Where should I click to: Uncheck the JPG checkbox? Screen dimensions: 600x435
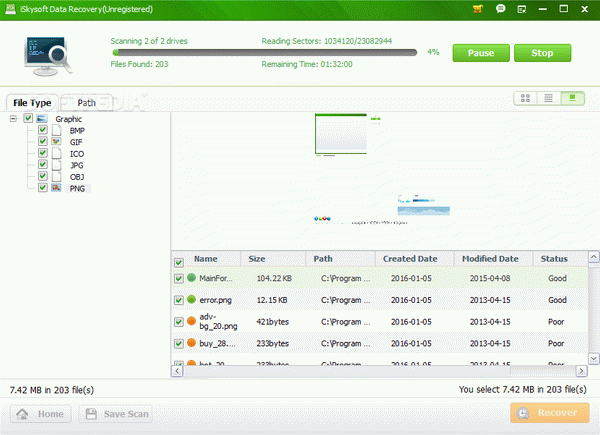click(43, 165)
